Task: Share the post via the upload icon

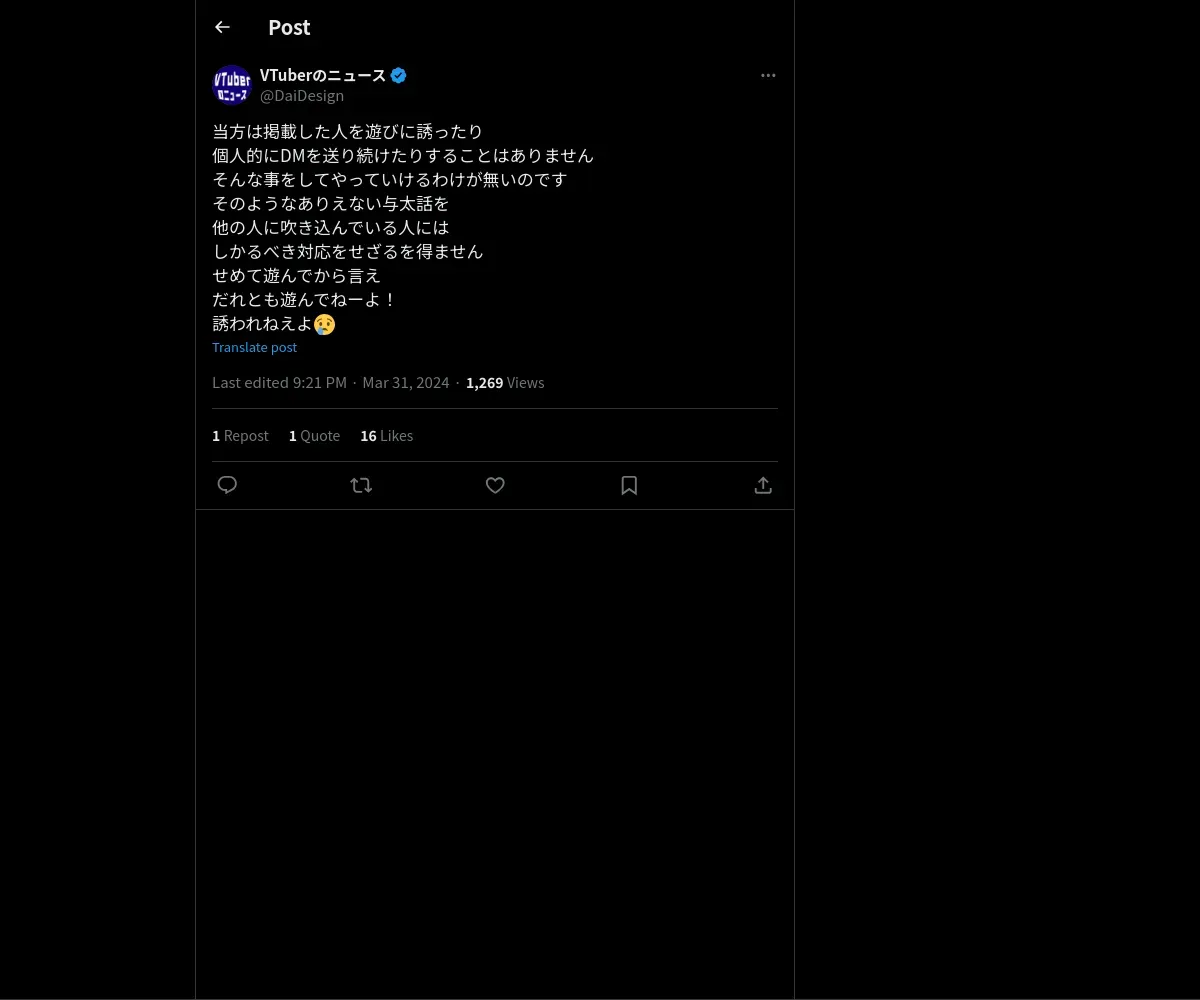Action: coord(763,485)
